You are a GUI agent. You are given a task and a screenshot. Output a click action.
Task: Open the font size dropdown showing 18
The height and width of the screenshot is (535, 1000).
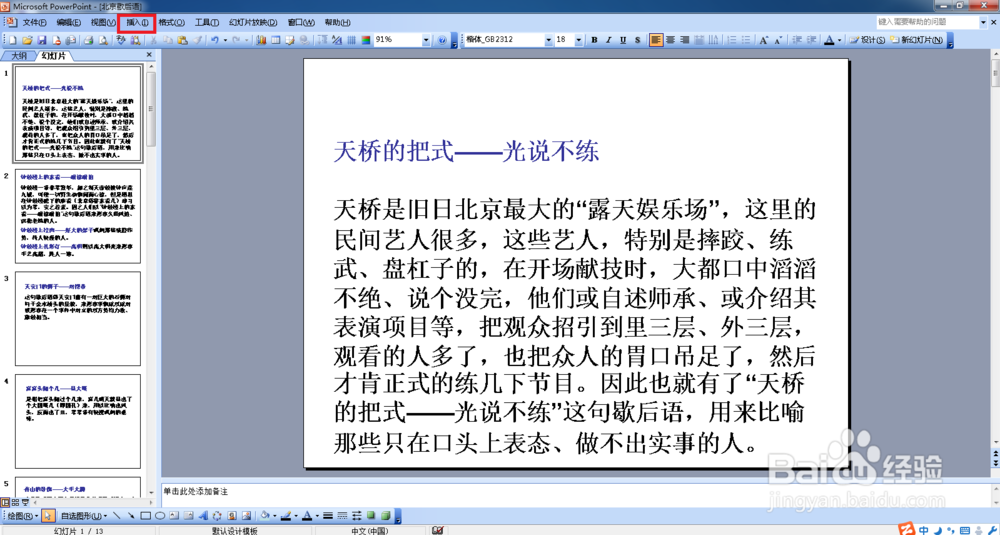[578, 40]
